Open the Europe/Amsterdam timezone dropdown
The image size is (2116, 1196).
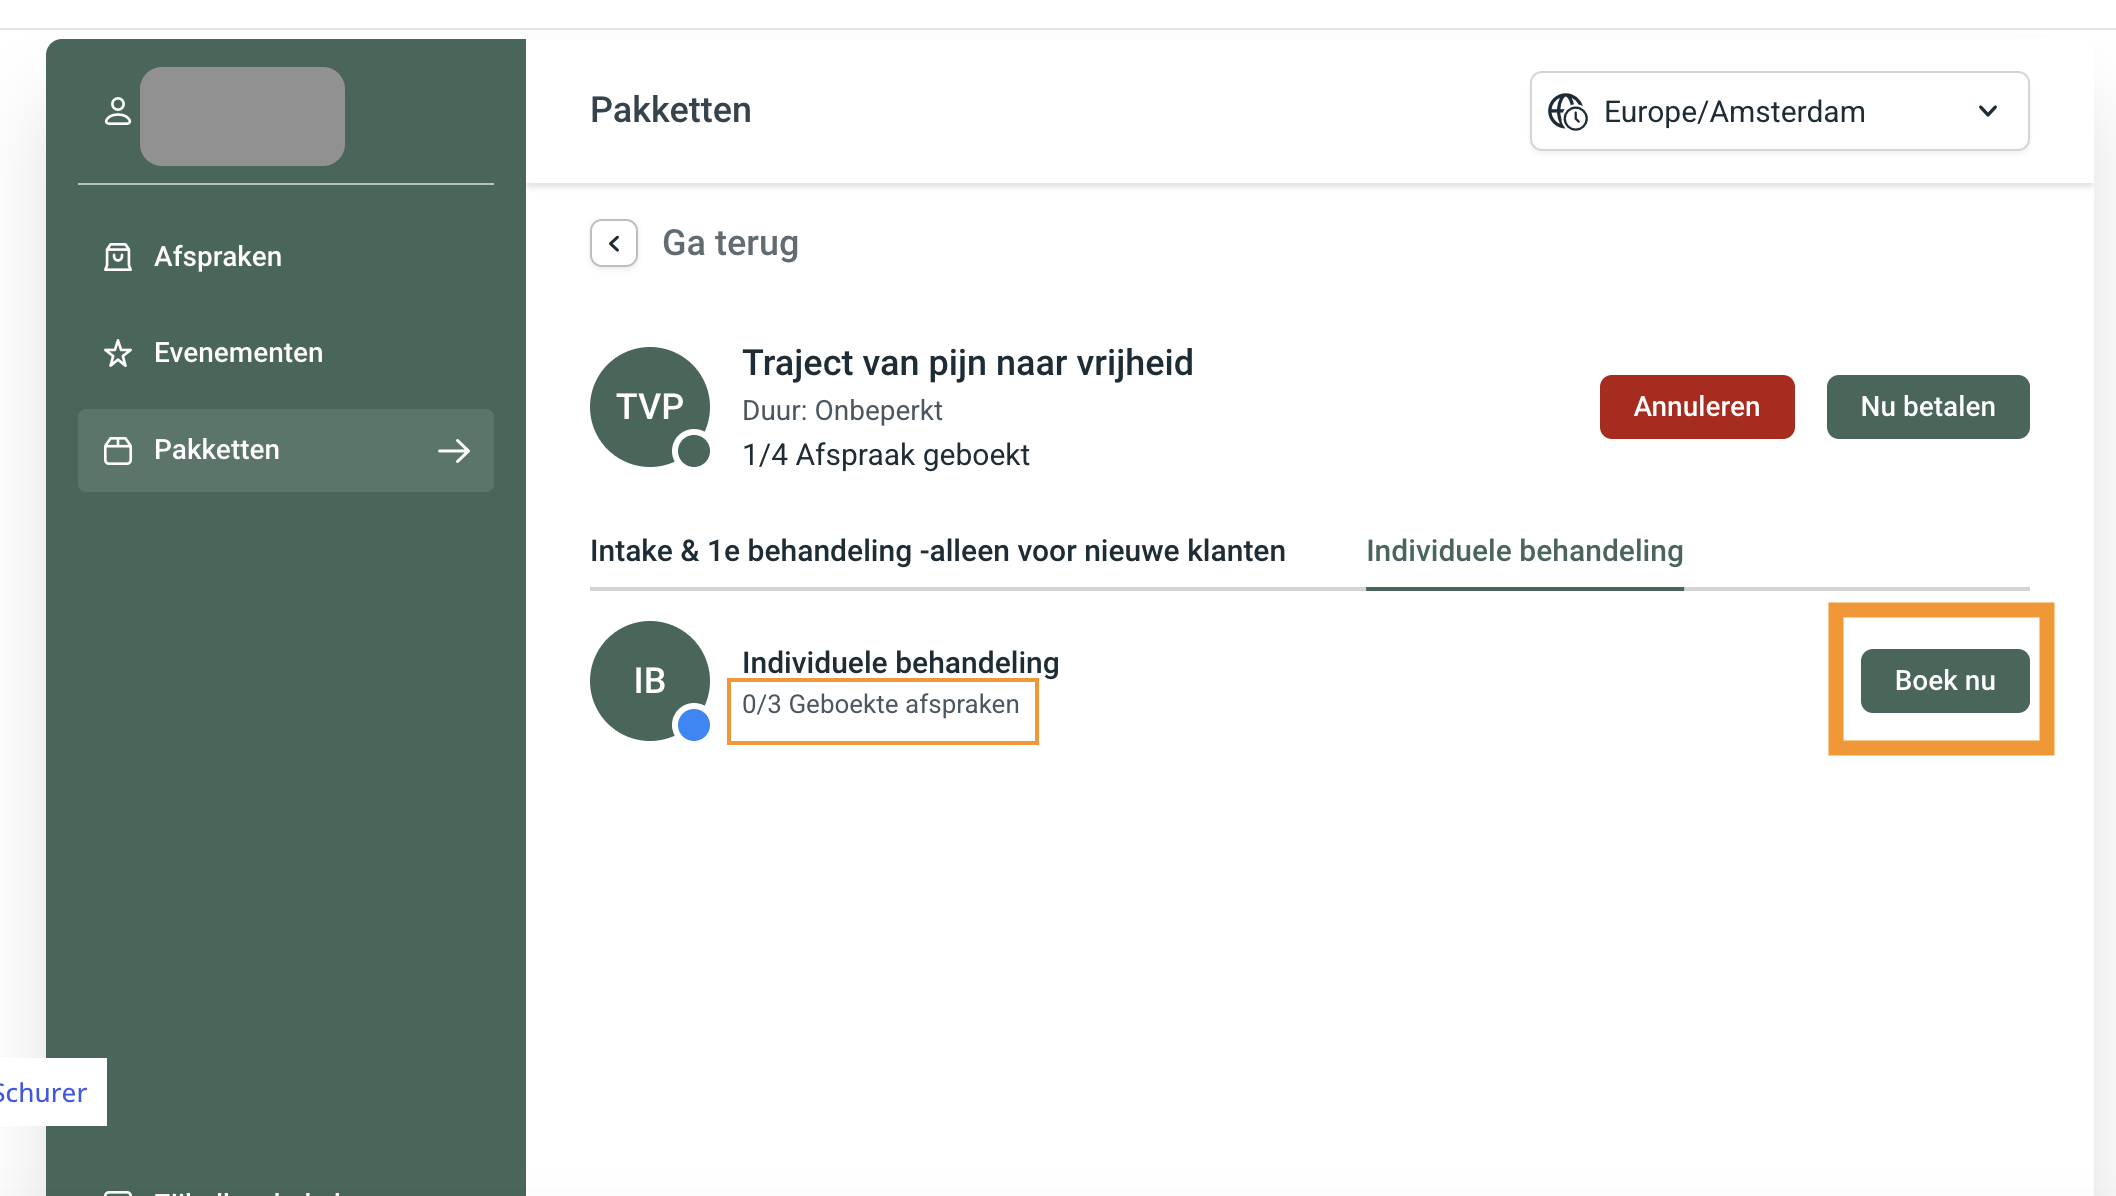coord(1733,112)
